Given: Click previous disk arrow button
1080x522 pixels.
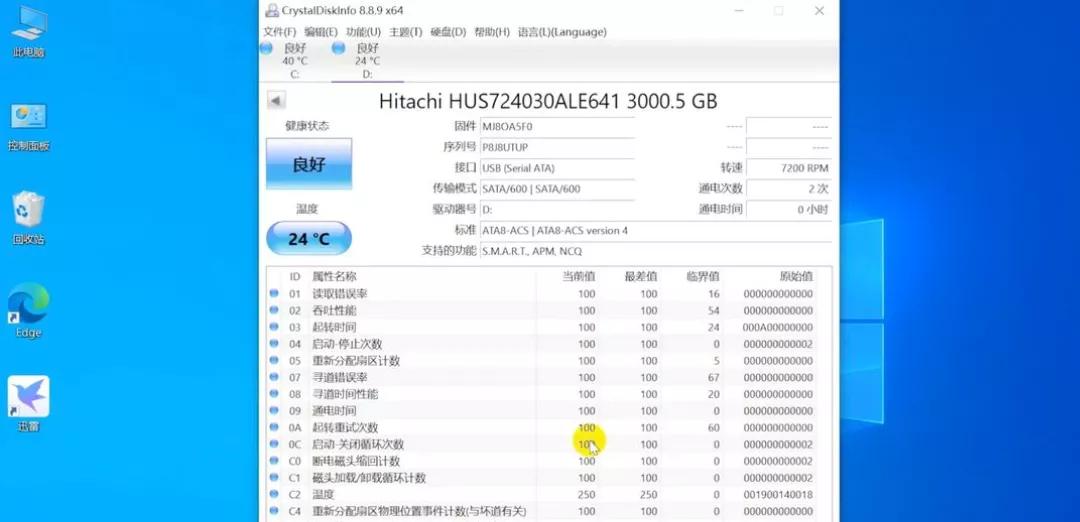Looking at the screenshot, I should click(x=276, y=101).
